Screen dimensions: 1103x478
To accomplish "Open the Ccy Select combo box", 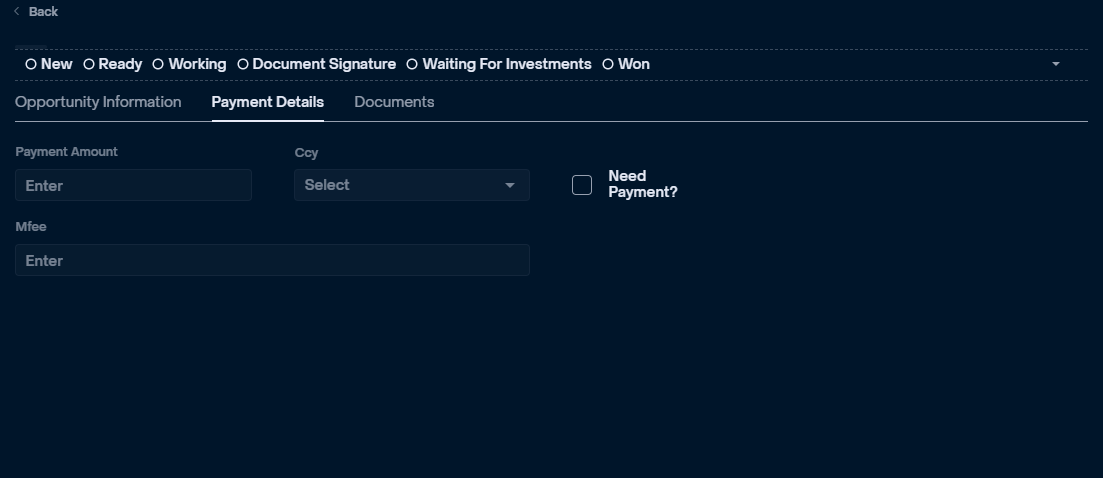I will pyautogui.click(x=412, y=185).
